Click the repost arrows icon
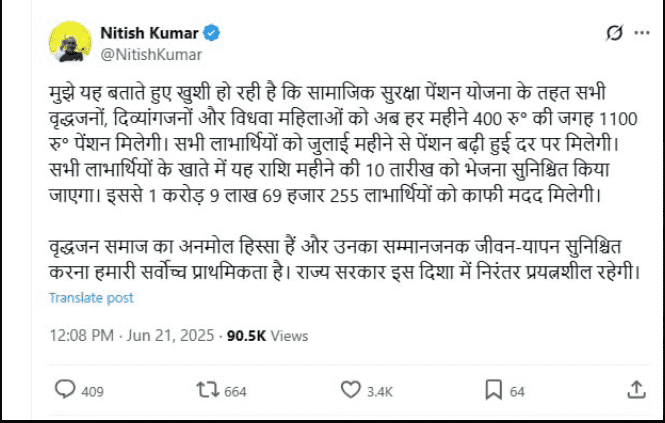665x423 pixels. click(208, 390)
